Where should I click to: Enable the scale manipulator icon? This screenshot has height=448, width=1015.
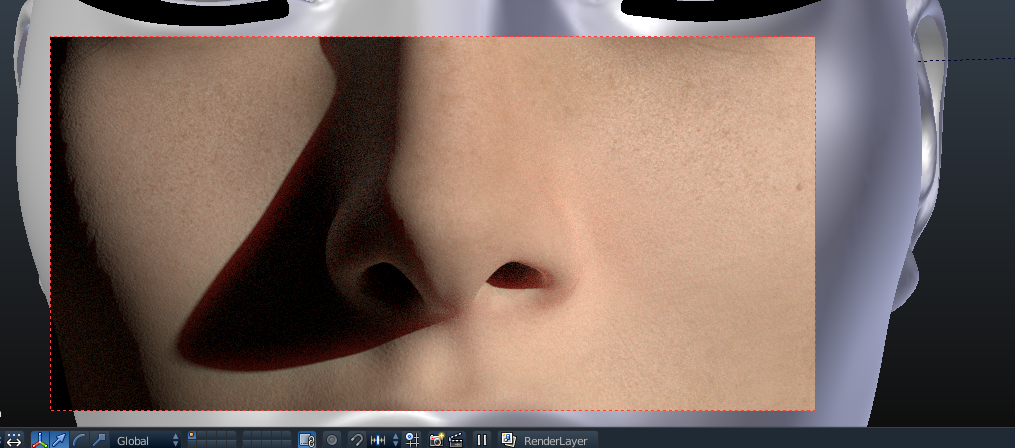[x=98, y=440]
